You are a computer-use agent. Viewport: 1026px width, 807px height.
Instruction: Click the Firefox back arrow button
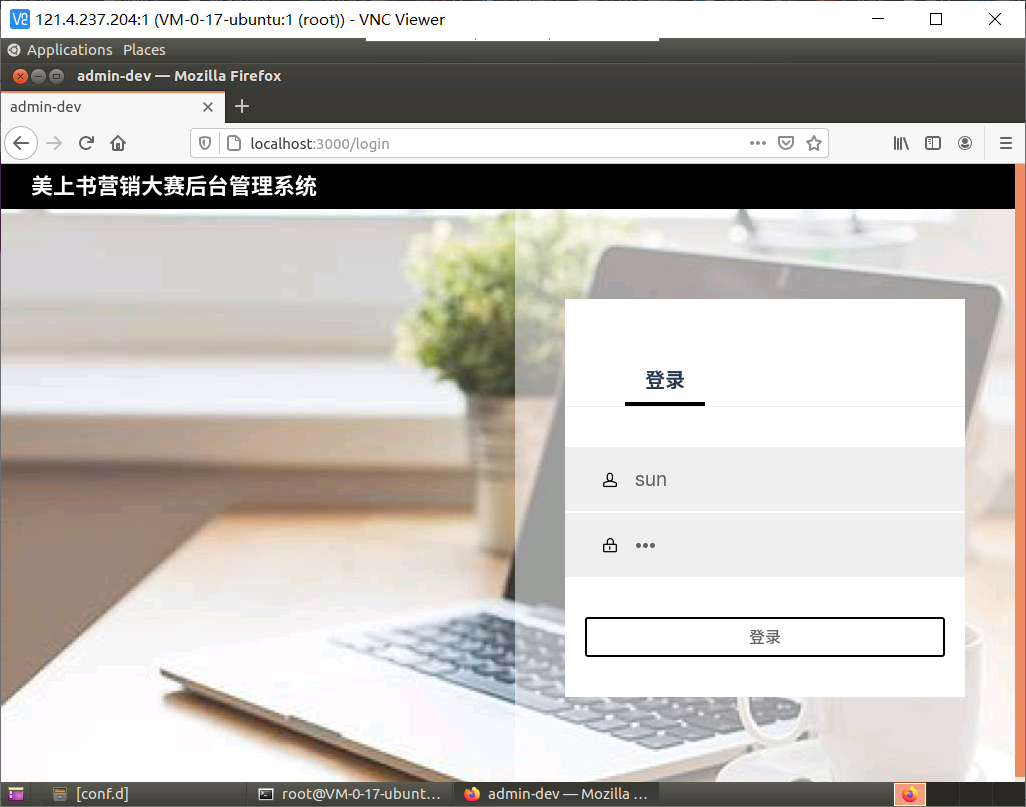point(21,143)
